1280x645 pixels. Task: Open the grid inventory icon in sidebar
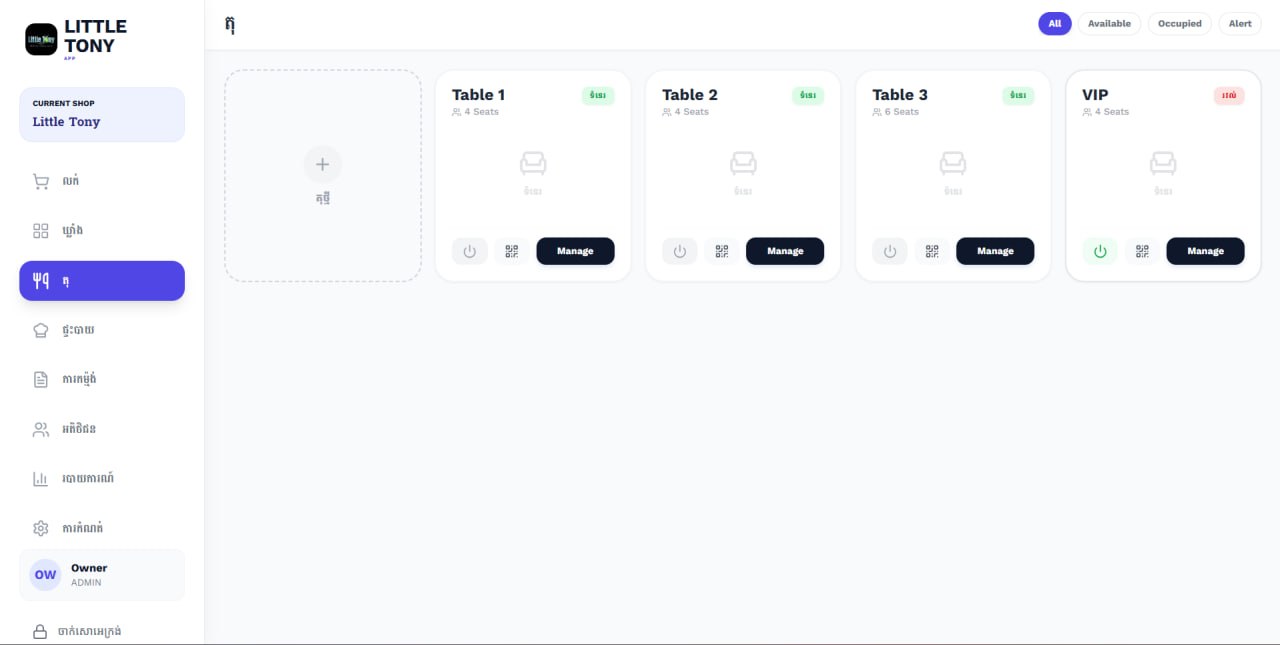(x=102, y=231)
